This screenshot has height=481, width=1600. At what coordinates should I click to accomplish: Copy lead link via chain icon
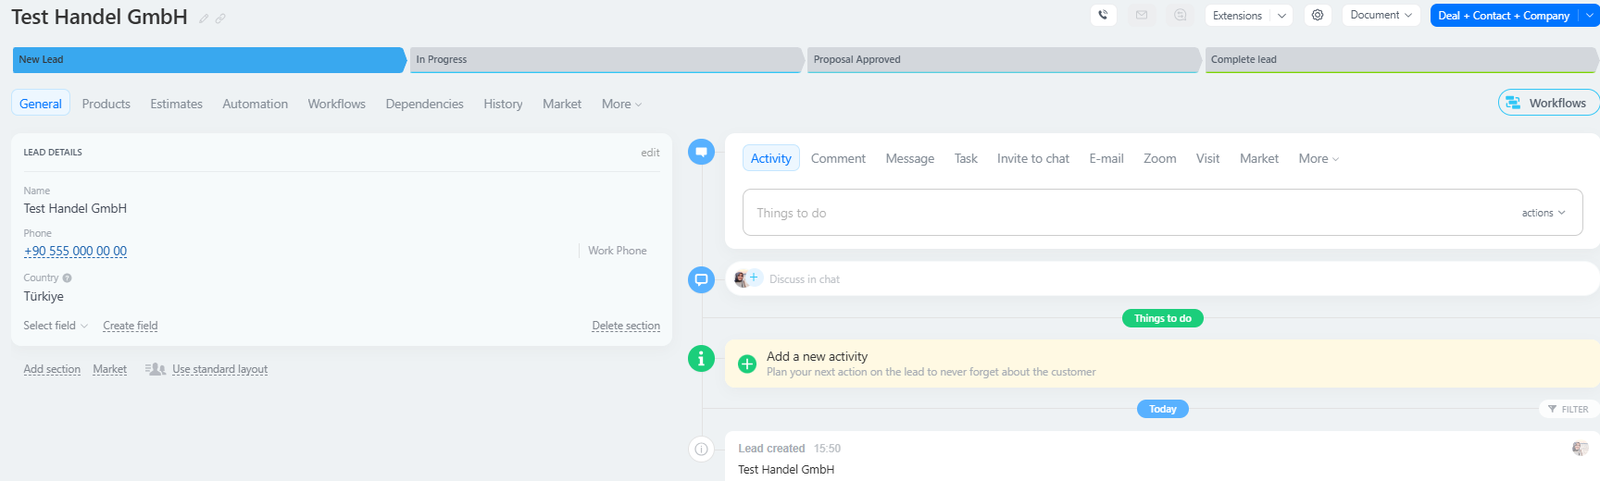pos(220,18)
